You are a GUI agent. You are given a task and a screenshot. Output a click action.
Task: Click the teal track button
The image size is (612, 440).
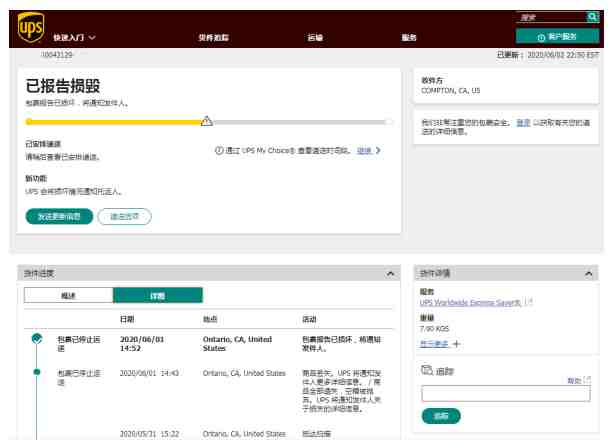[x=441, y=416]
